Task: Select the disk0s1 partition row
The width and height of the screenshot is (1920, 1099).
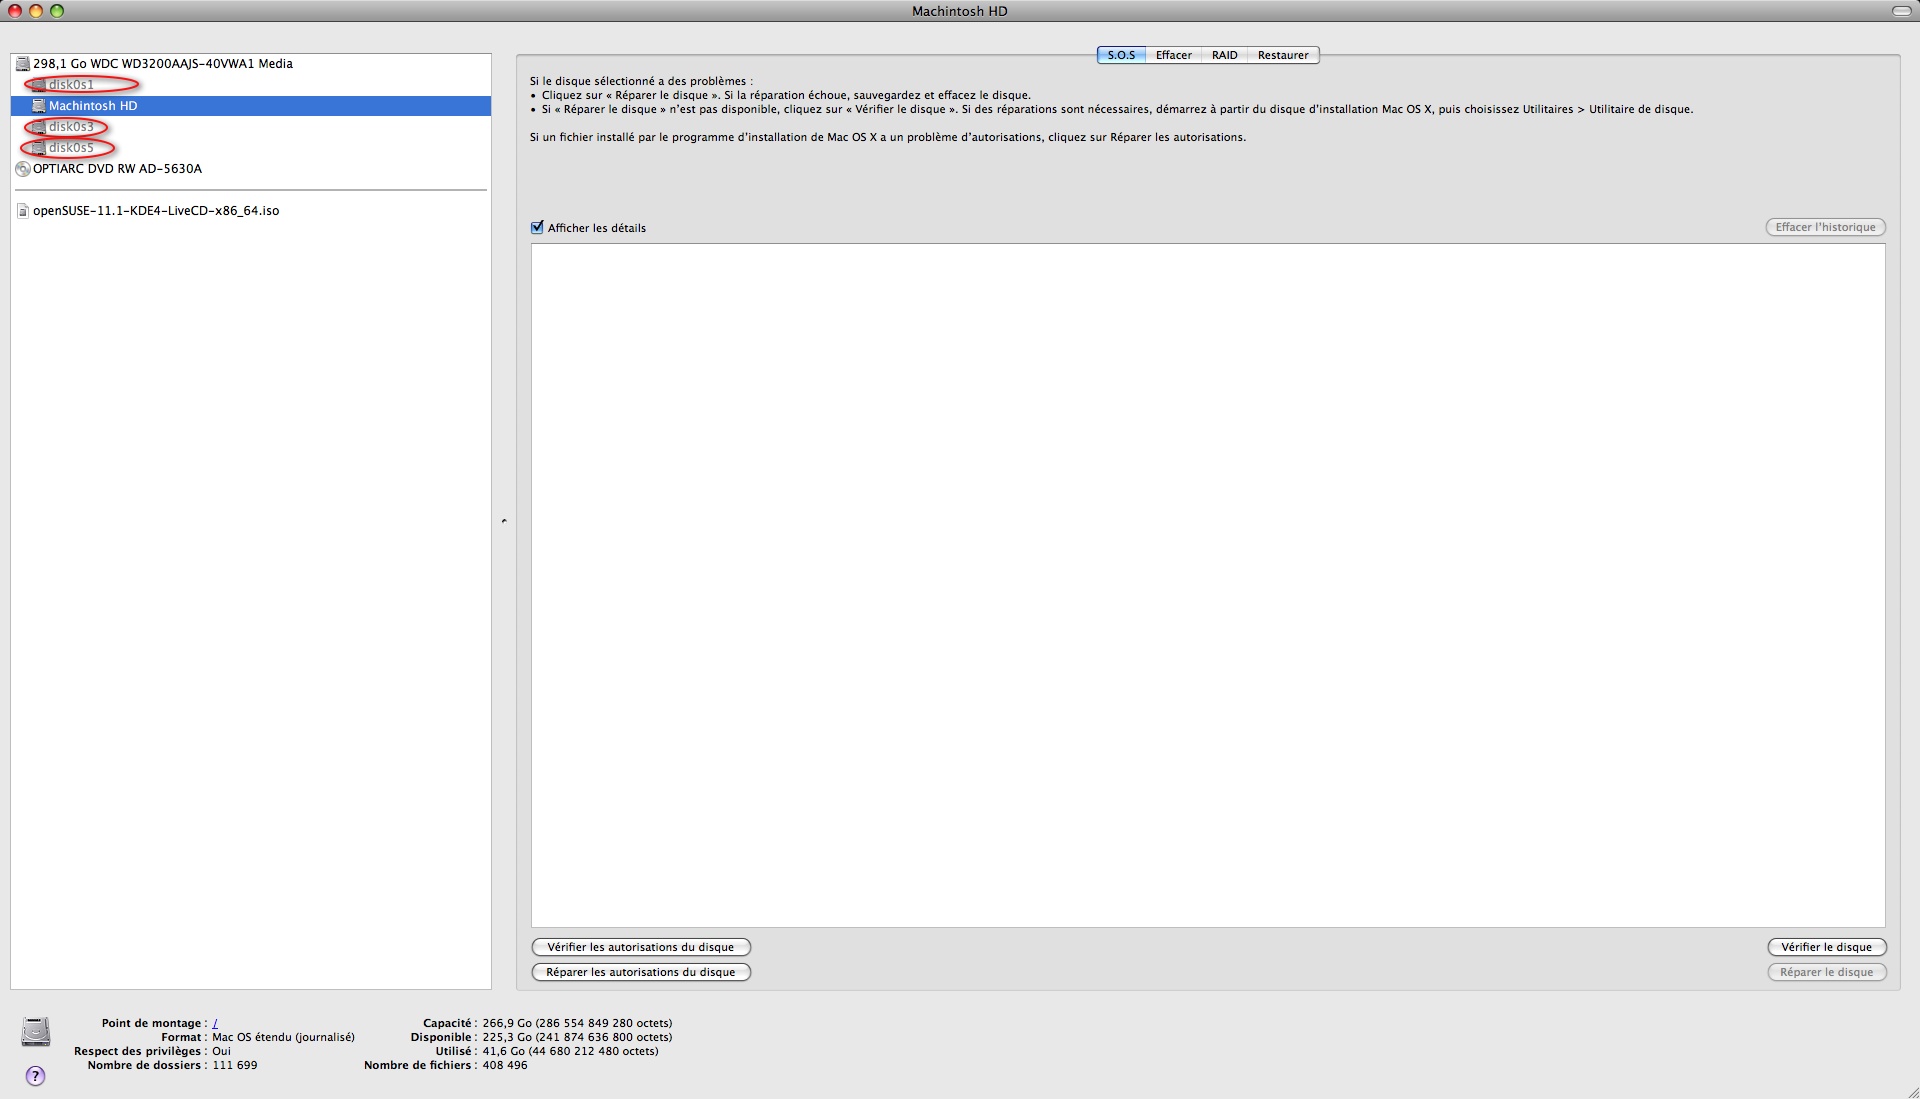Action: [250, 85]
